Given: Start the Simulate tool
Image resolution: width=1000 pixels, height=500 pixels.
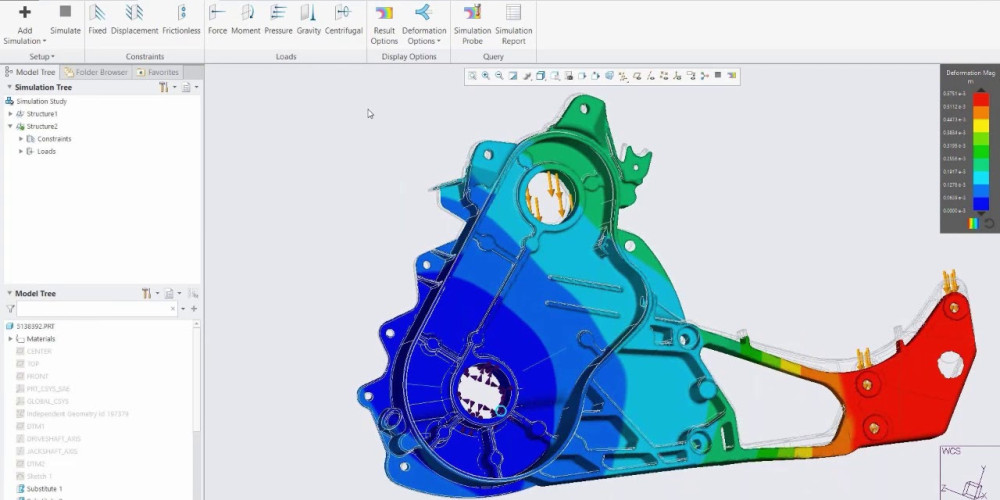Looking at the screenshot, I should (65, 20).
